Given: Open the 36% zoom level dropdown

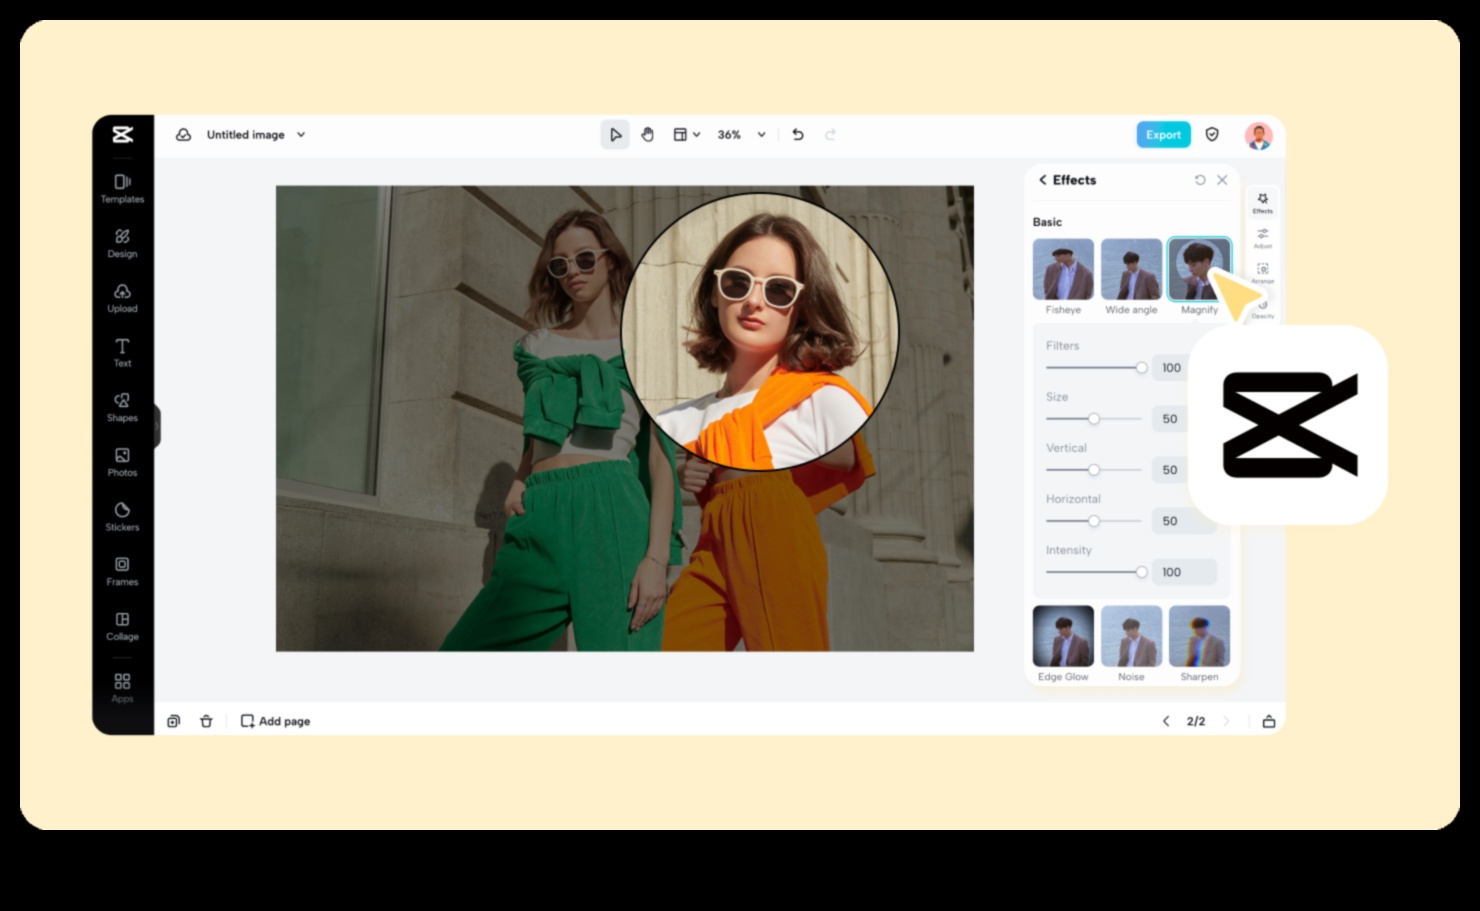Looking at the screenshot, I should 761,135.
